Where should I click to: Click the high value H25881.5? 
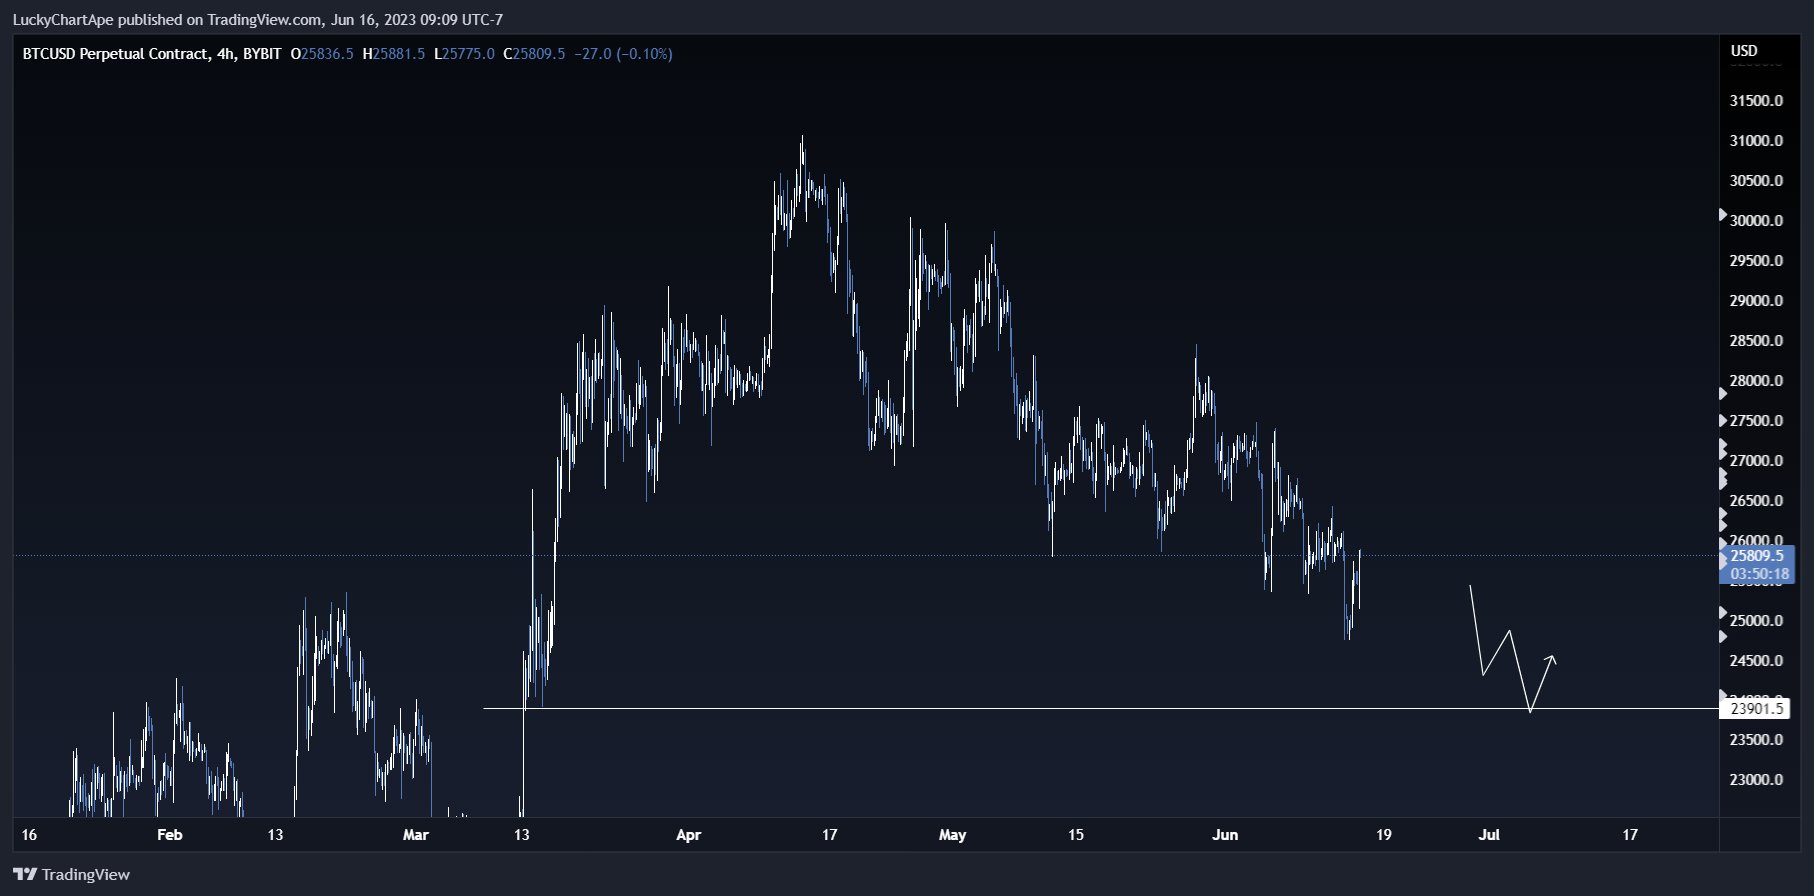(393, 54)
